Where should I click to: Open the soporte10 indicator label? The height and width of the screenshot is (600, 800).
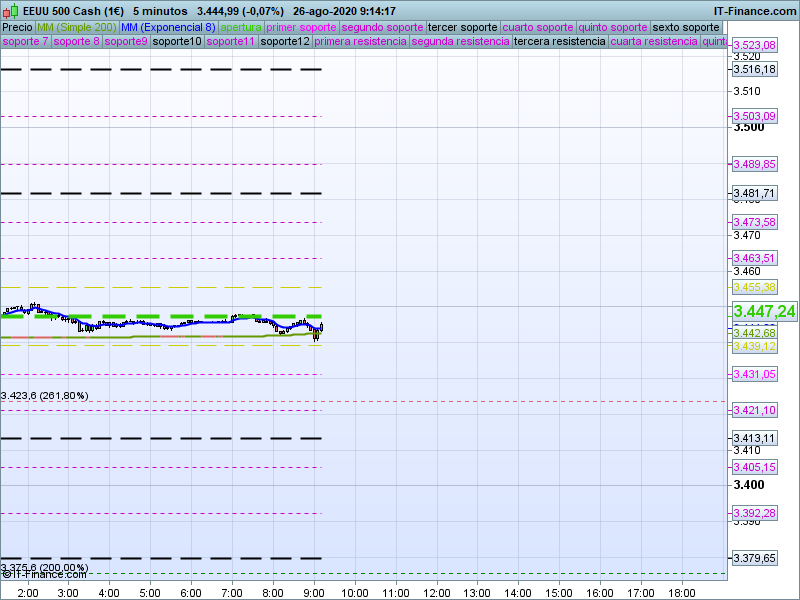tap(177, 42)
